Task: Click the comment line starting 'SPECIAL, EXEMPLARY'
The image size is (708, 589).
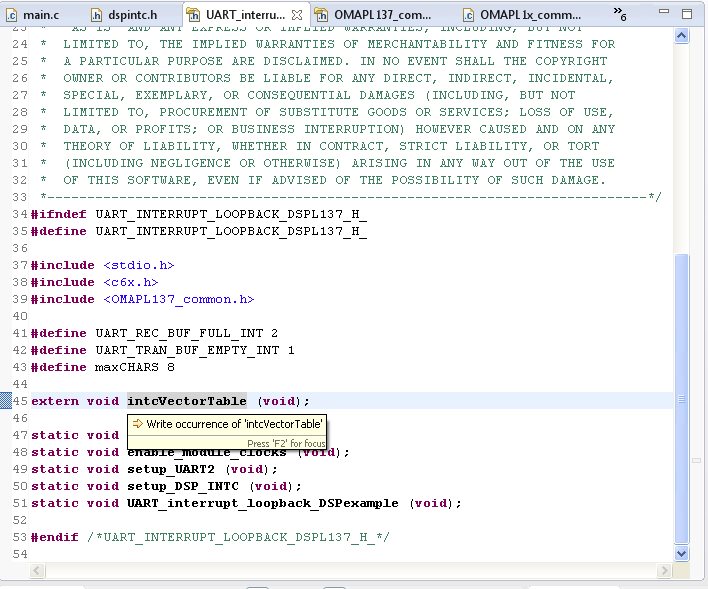Action: point(319,95)
